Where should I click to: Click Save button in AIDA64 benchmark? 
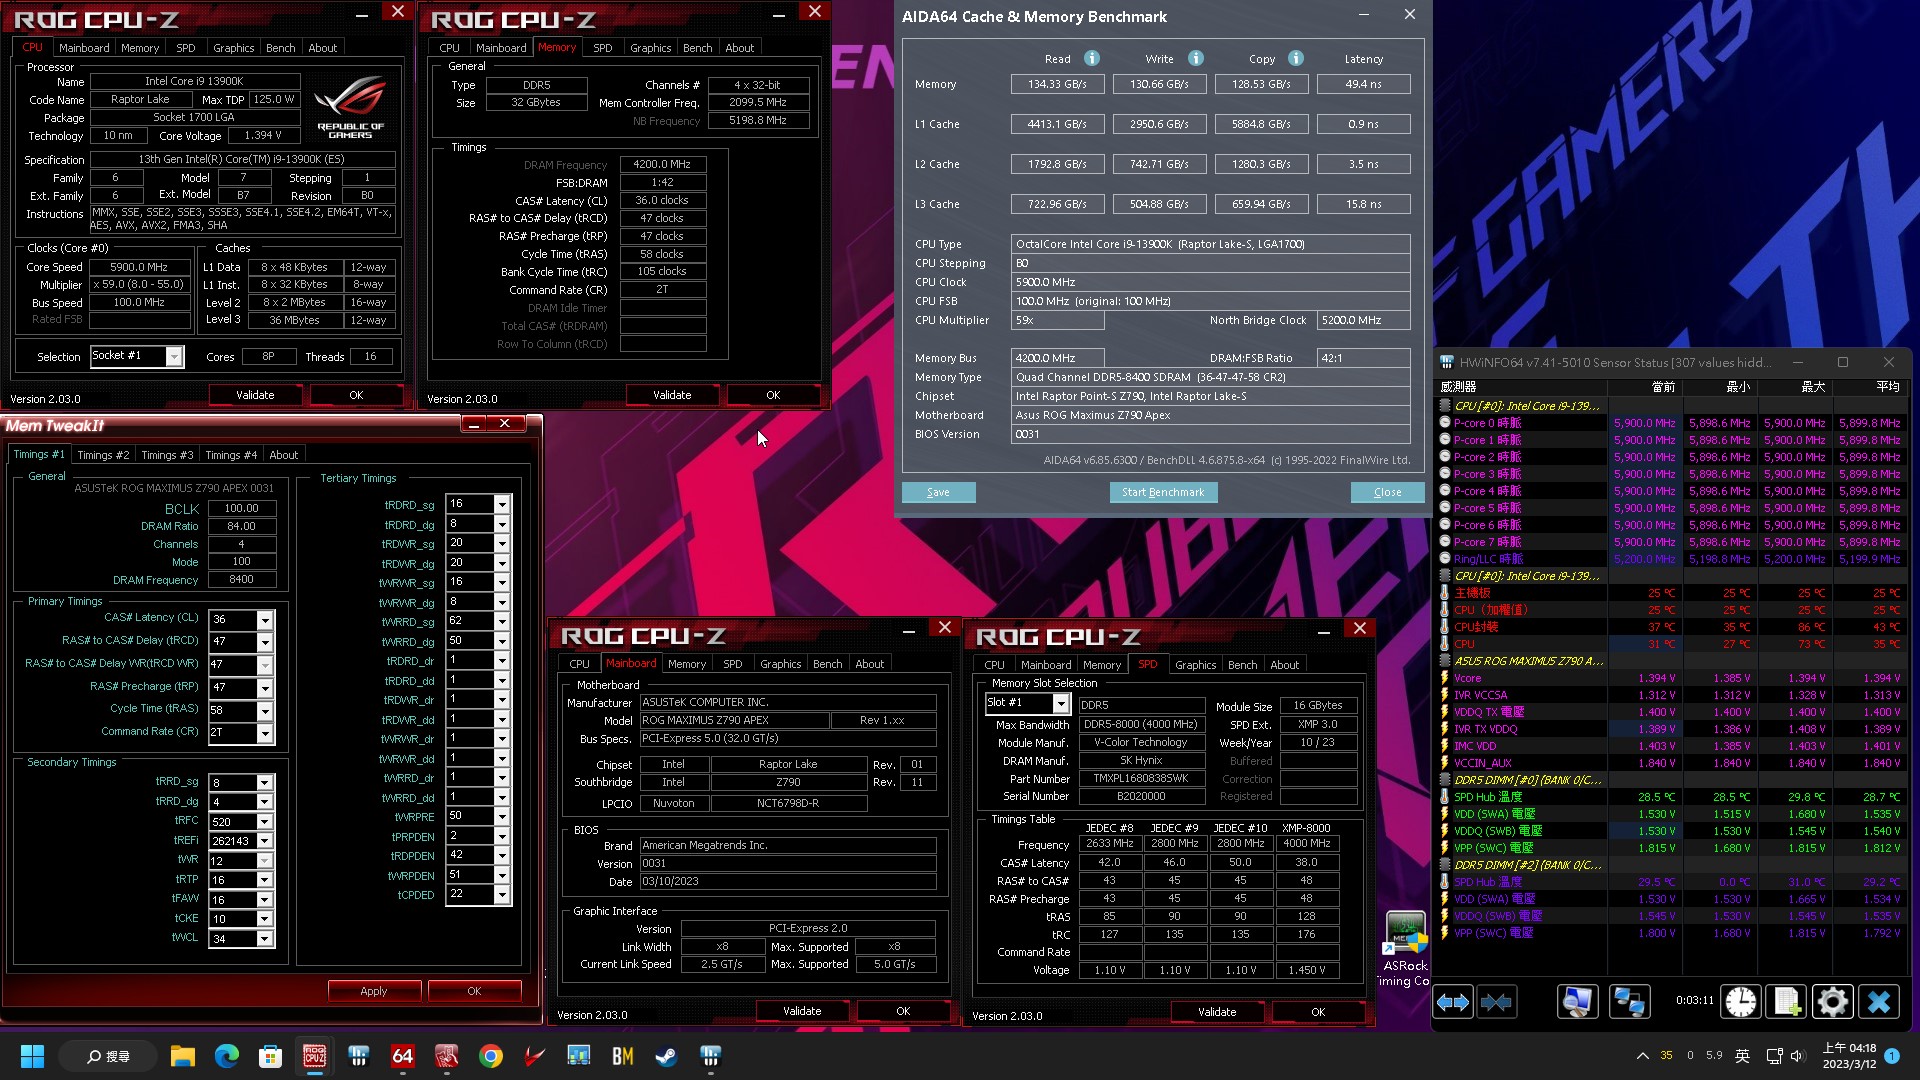[x=938, y=492]
